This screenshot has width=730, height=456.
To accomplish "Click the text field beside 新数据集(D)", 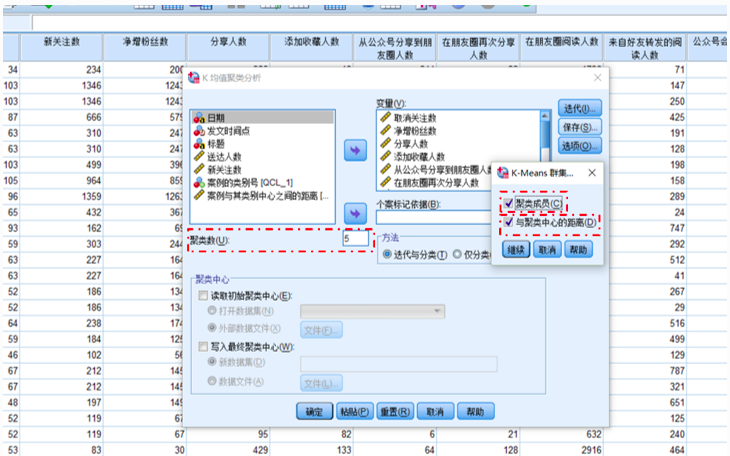I will point(399,364).
